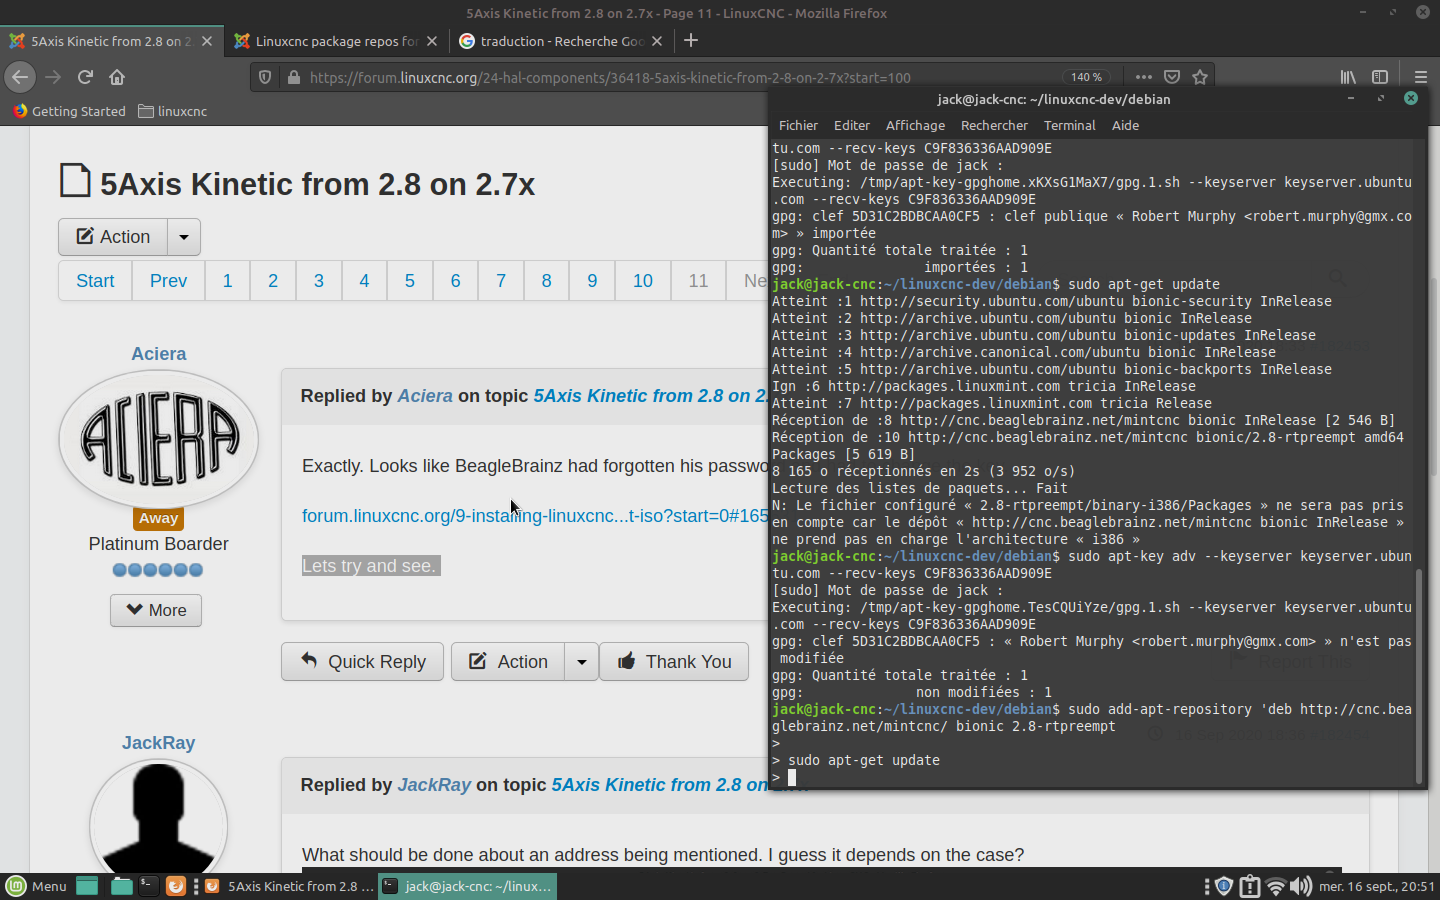Viewport: 1440px width, 900px height.
Task: Open the page actions three-dot menu
Action: (x=1144, y=77)
